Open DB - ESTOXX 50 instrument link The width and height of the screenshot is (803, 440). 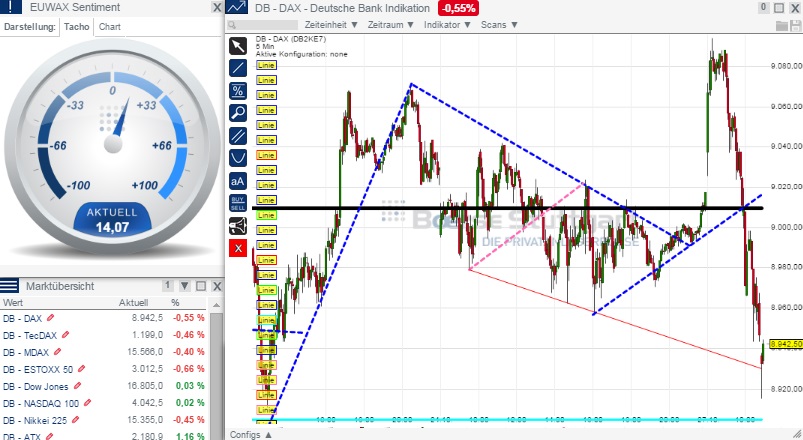pos(38,369)
